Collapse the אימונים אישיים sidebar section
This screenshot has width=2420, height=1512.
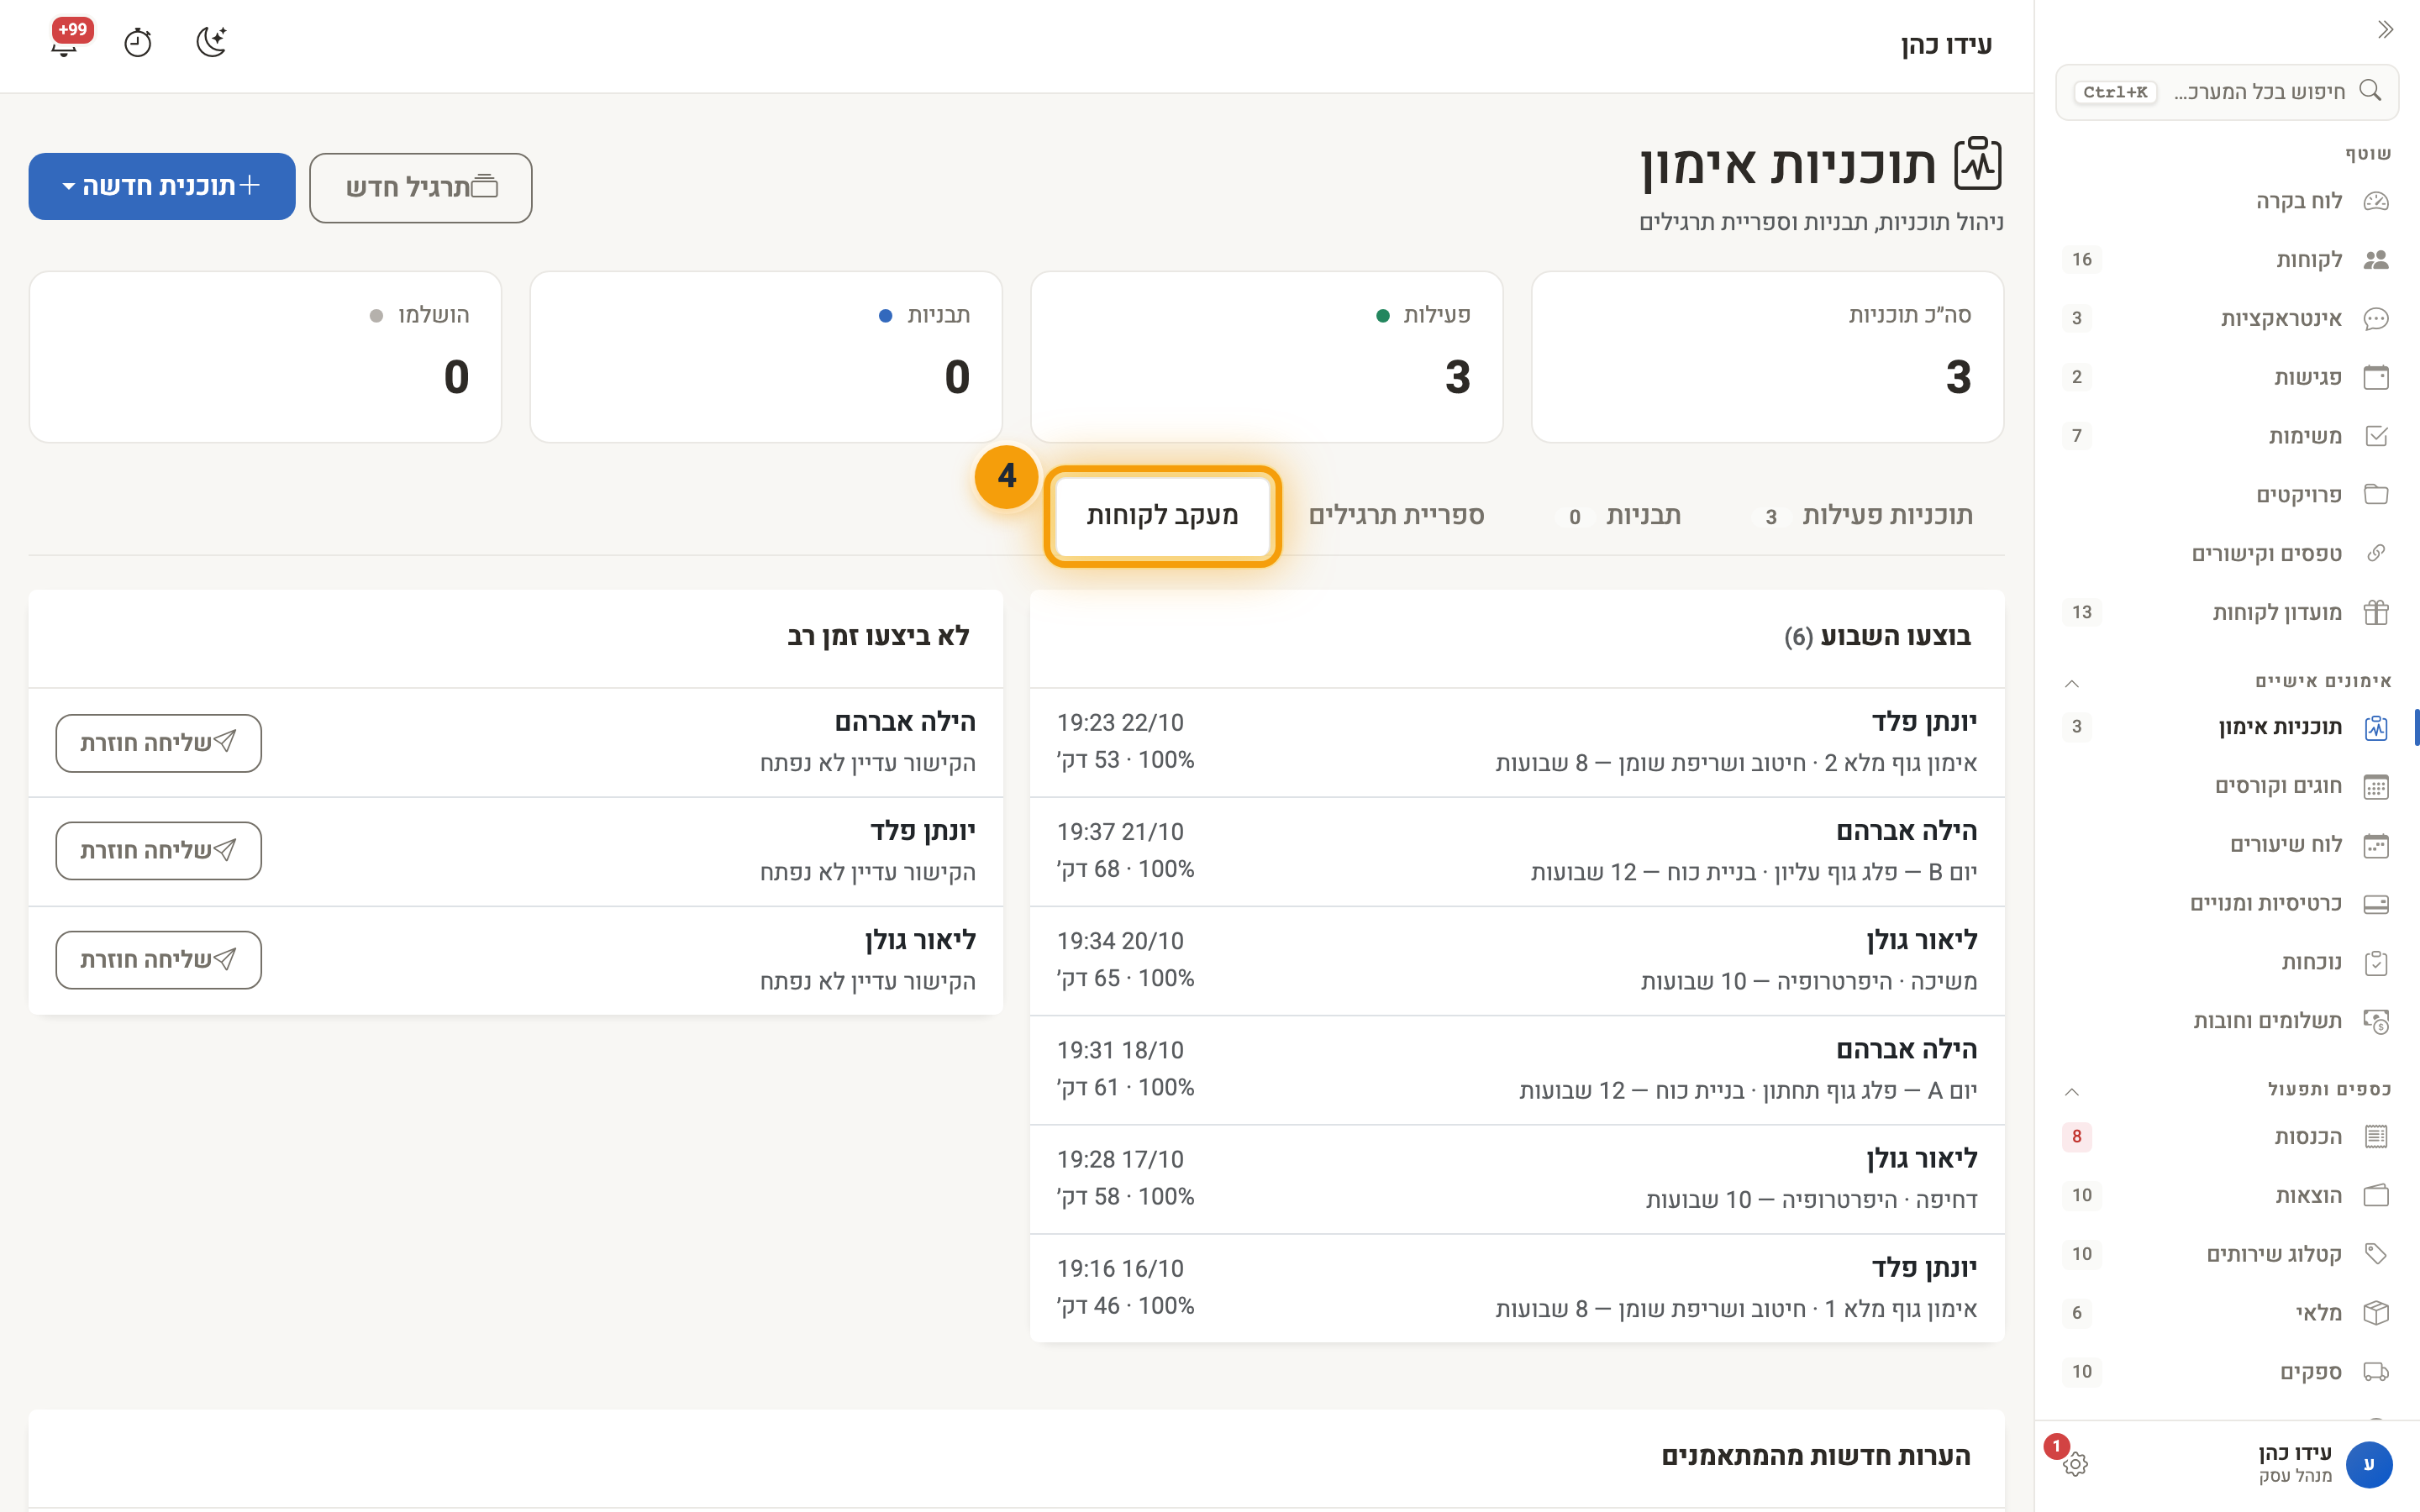point(2072,683)
